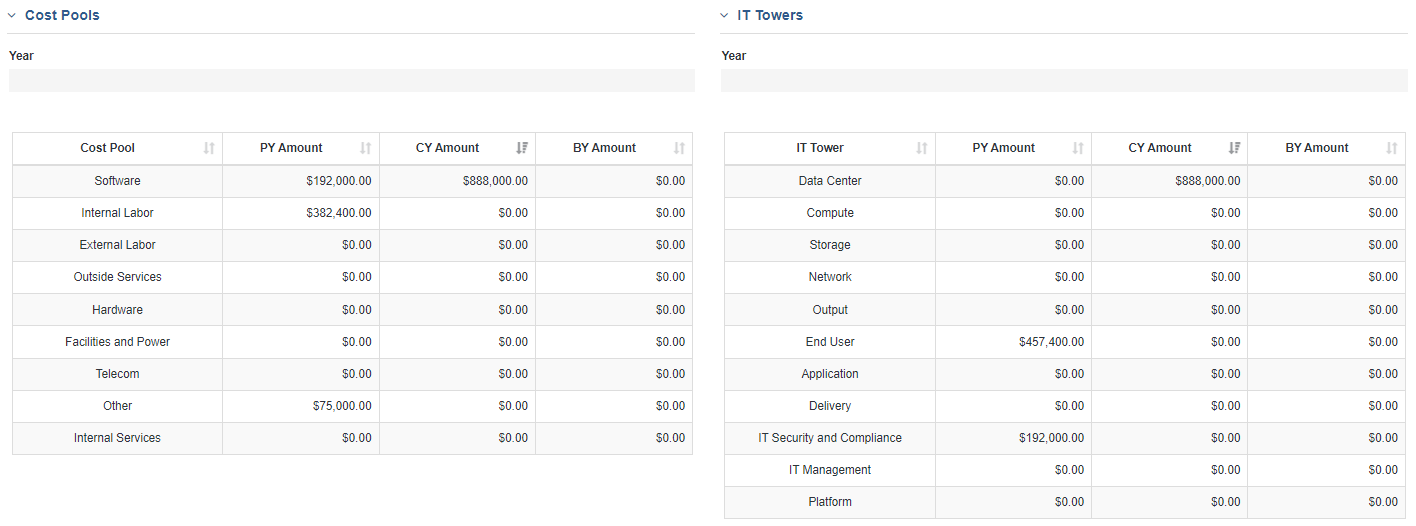
Task: Select the Platform tower row
Action: [x=1064, y=502]
